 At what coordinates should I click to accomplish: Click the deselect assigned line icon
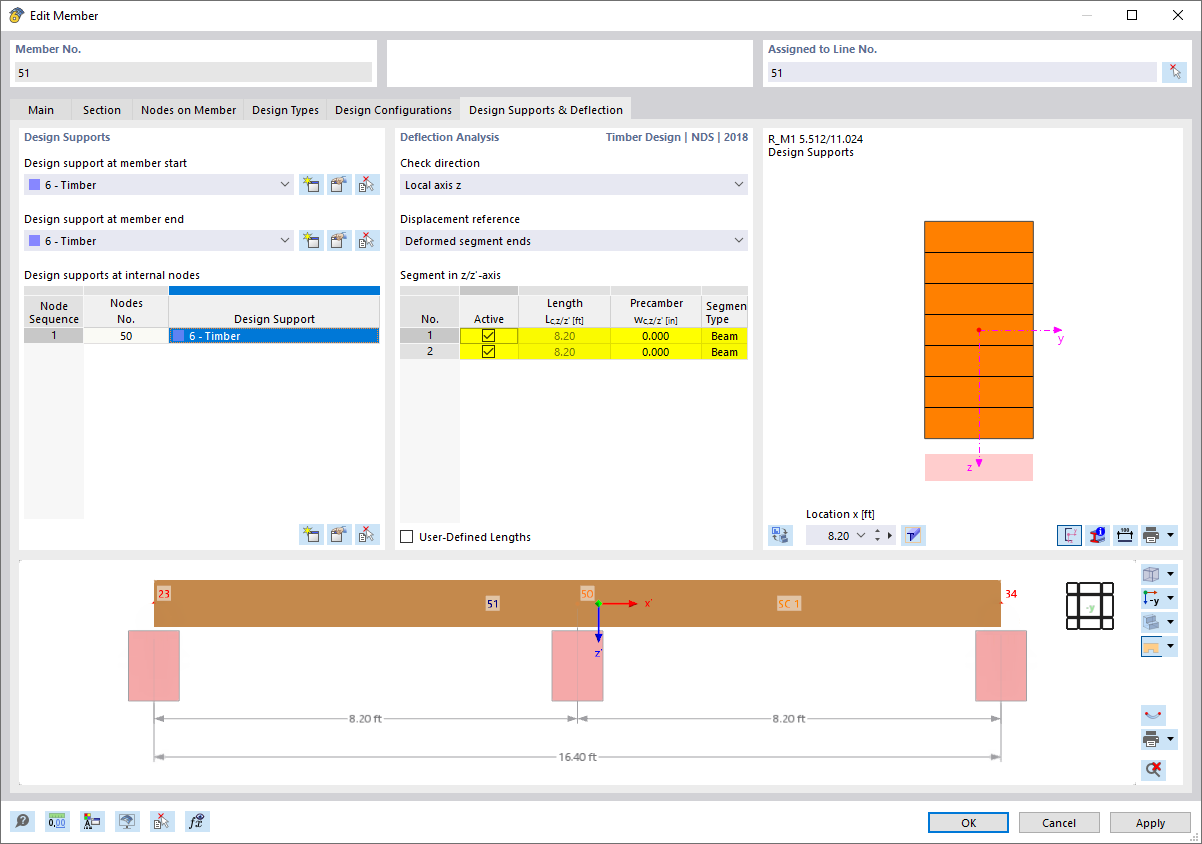click(x=1175, y=71)
